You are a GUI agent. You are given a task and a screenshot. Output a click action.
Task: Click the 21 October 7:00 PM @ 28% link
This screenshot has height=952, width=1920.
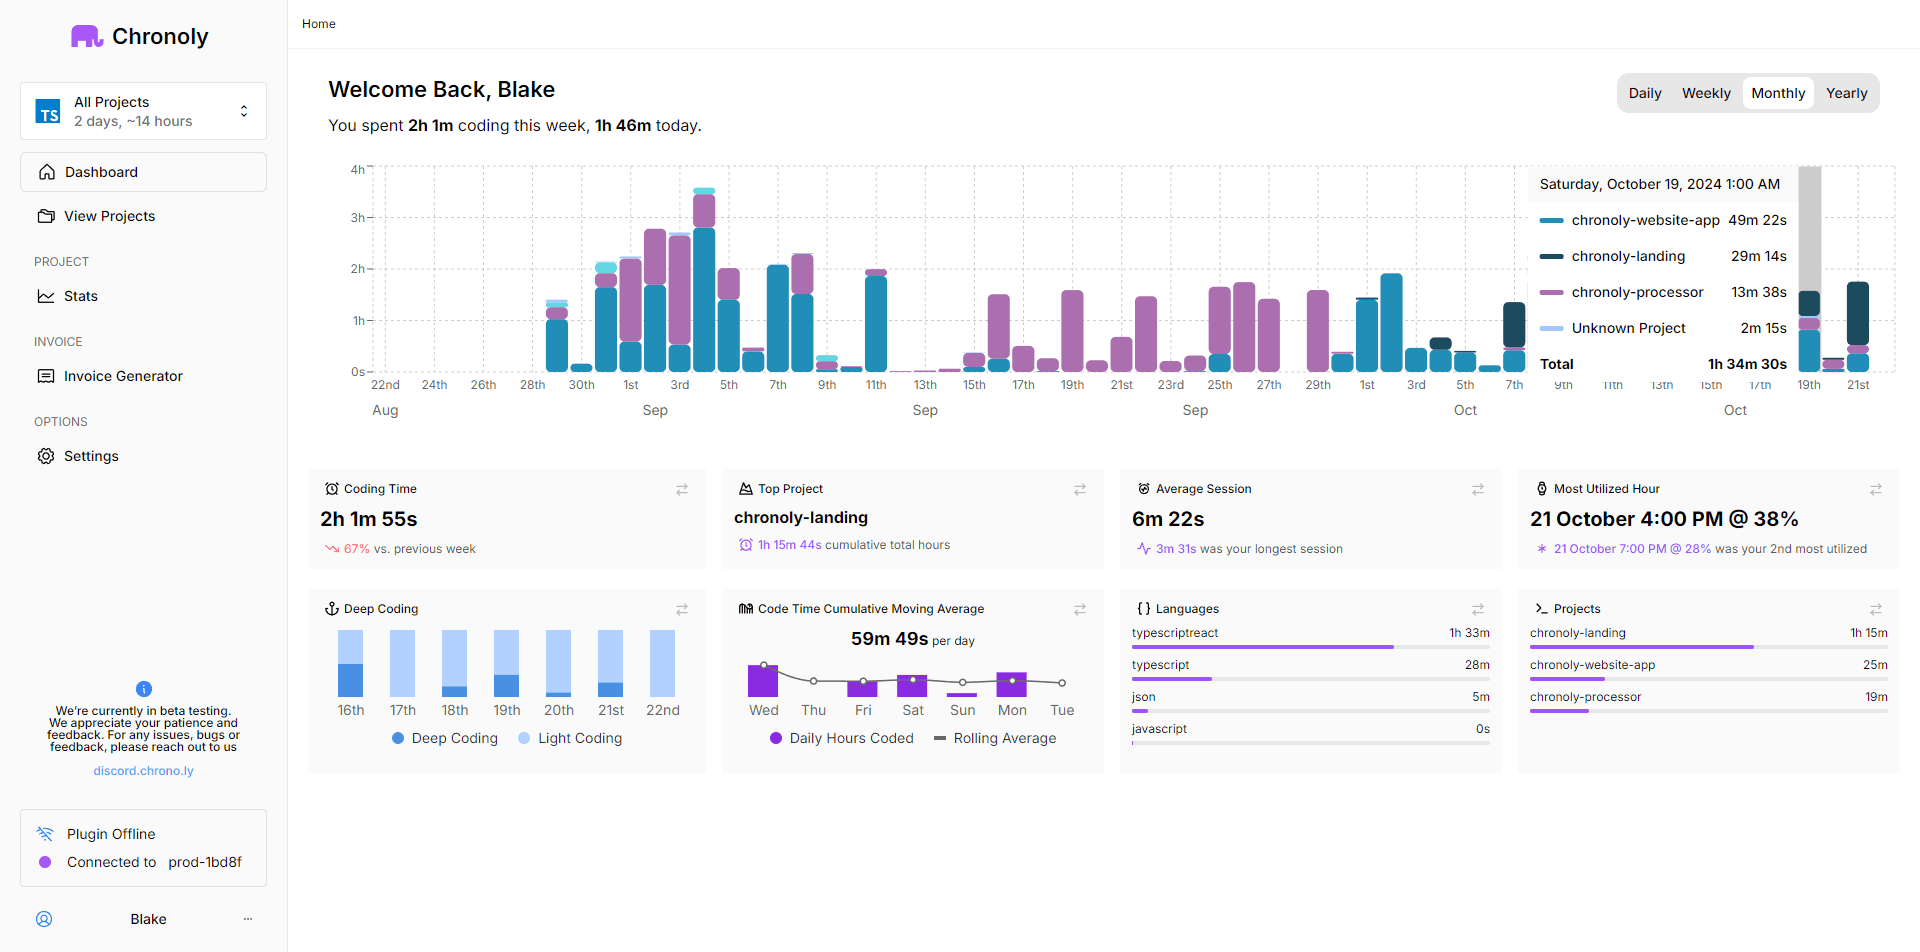tap(1632, 549)
